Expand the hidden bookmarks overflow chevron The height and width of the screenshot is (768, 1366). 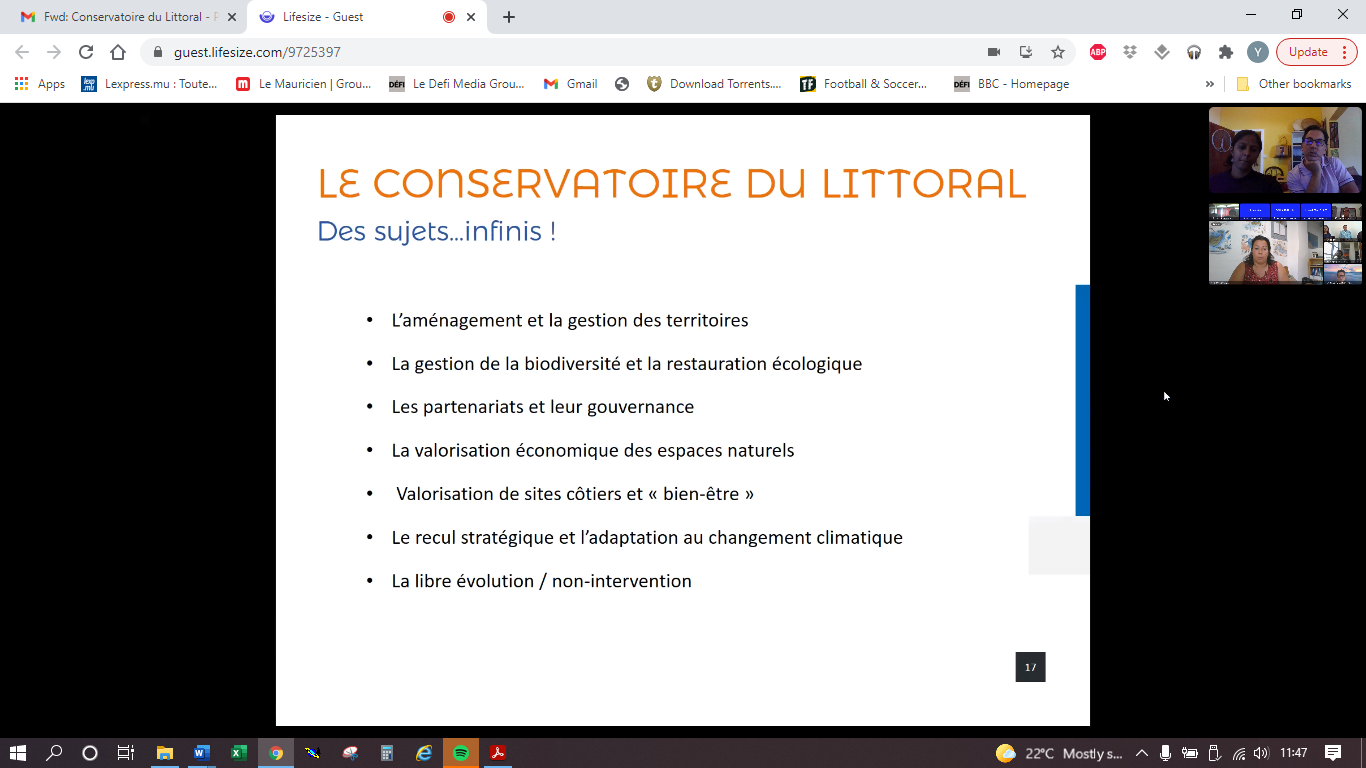pos(1210,84)
